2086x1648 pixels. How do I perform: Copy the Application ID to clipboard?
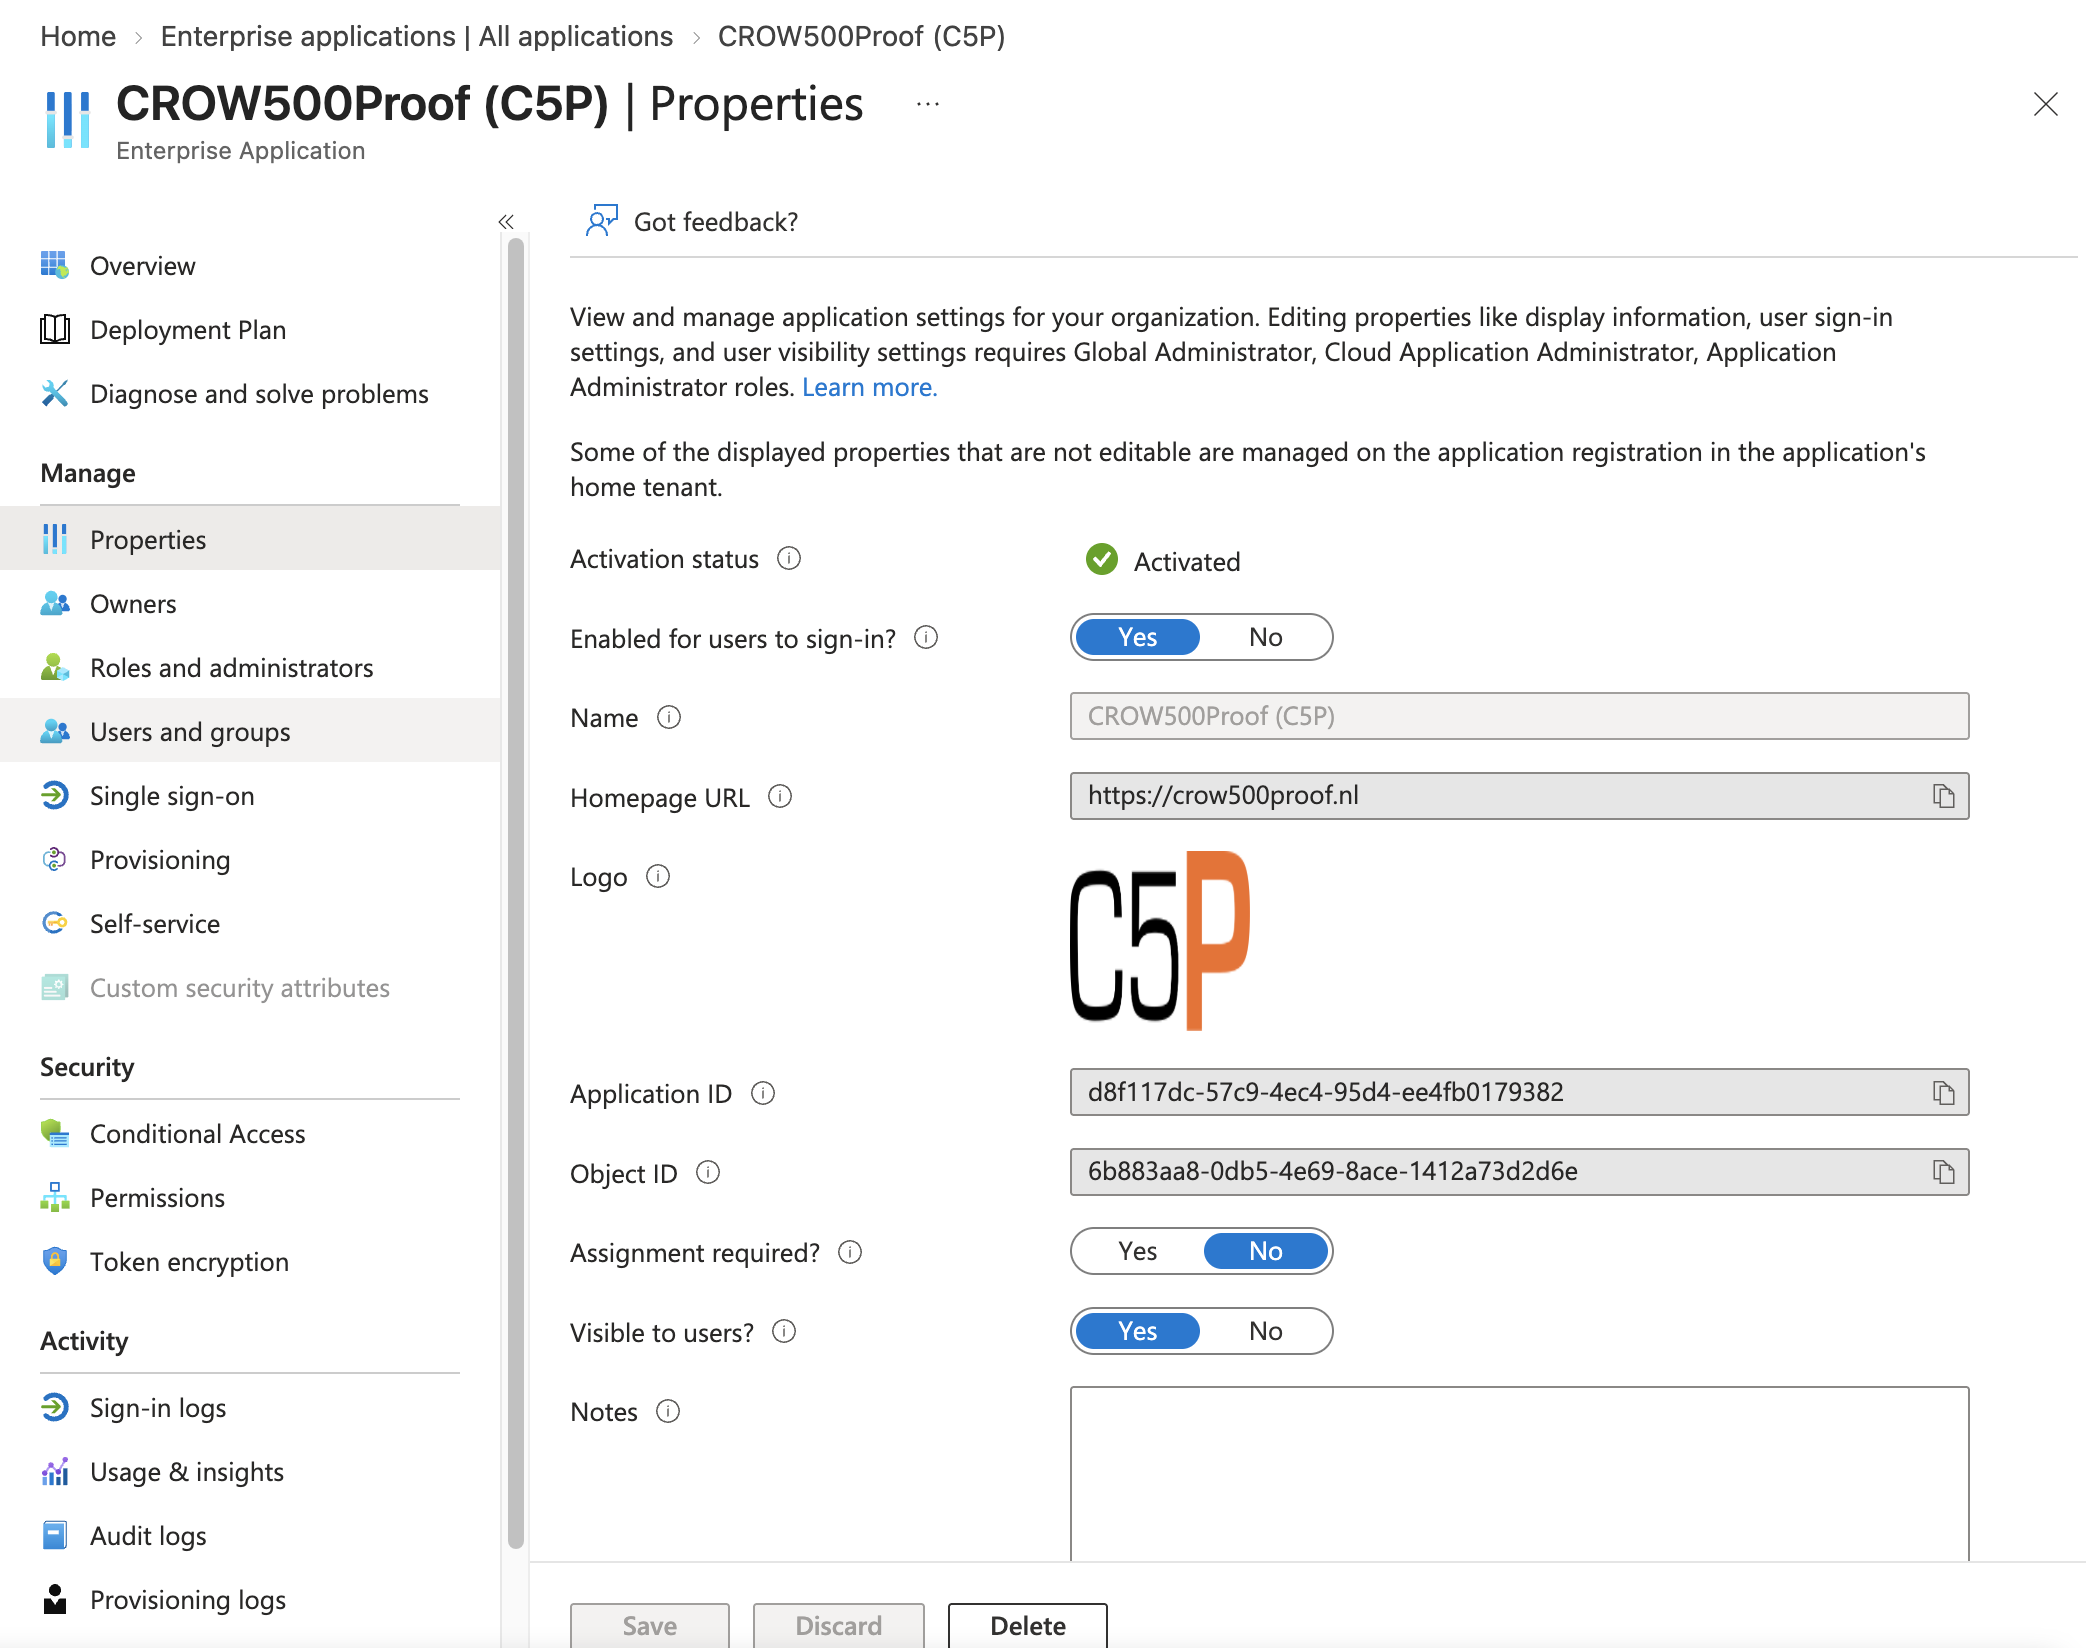(1943, 1093)
